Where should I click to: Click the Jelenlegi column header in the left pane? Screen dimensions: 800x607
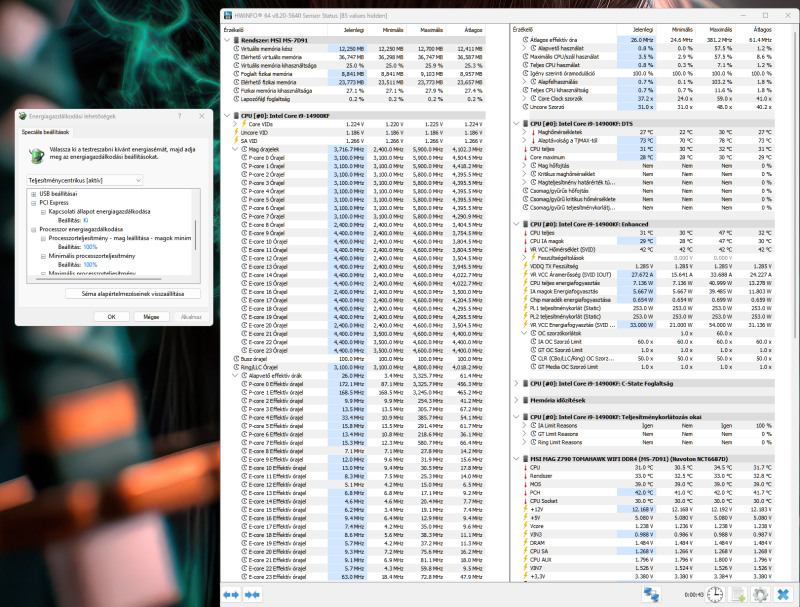point(353,30)
